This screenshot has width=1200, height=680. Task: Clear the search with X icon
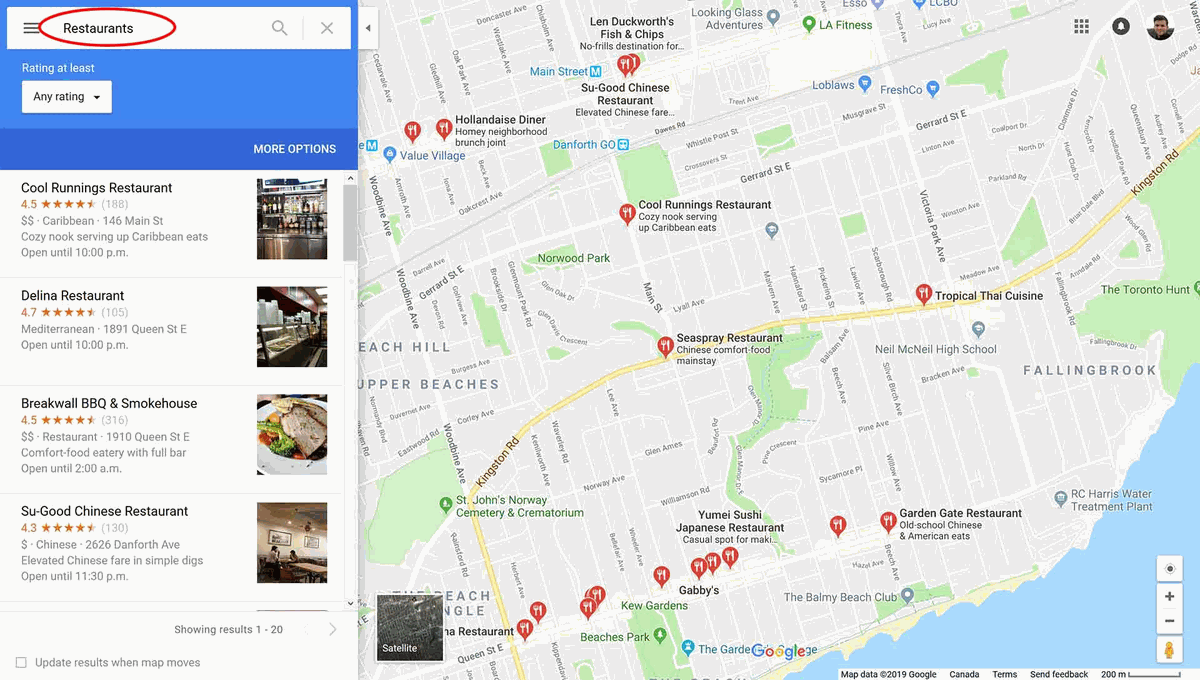[x=327, y=28]
